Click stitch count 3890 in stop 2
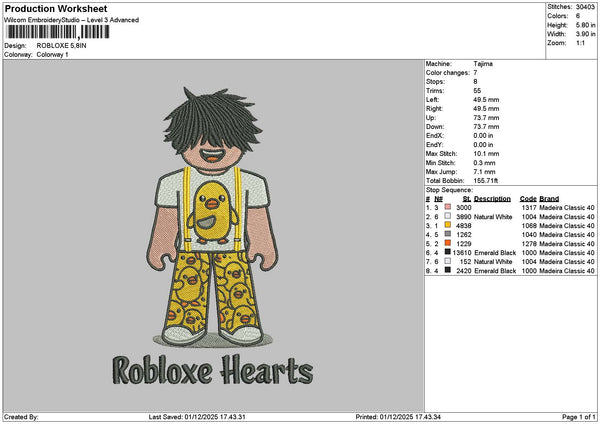600x424 pixels. (x=464, y=217)
